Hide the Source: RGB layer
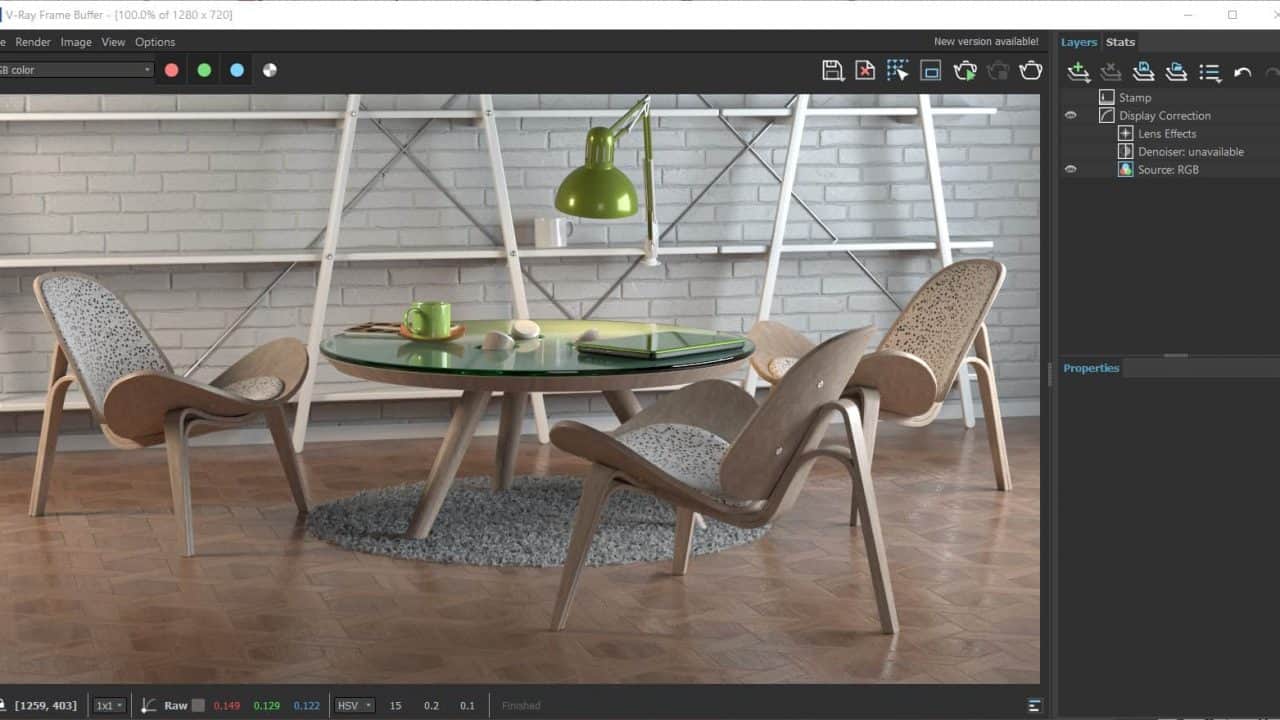 [1071, 169]
